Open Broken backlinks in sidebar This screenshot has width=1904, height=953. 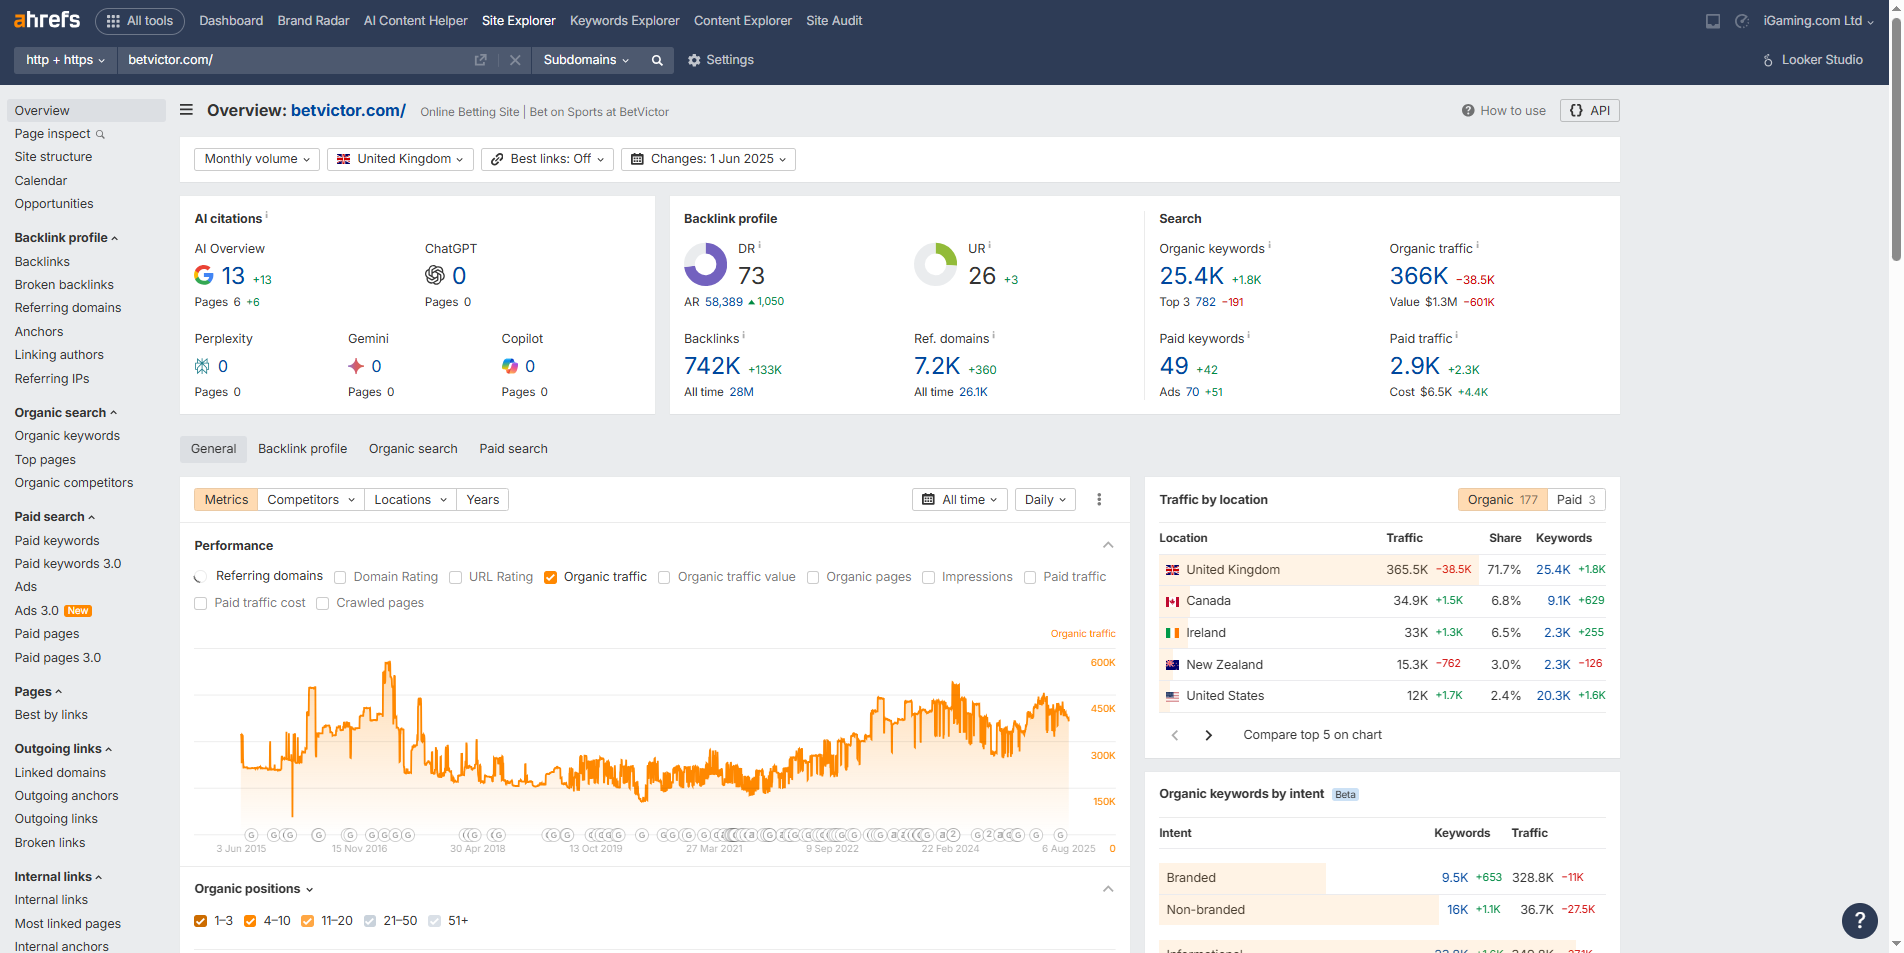pyautogui.click(x=64, y=285)
